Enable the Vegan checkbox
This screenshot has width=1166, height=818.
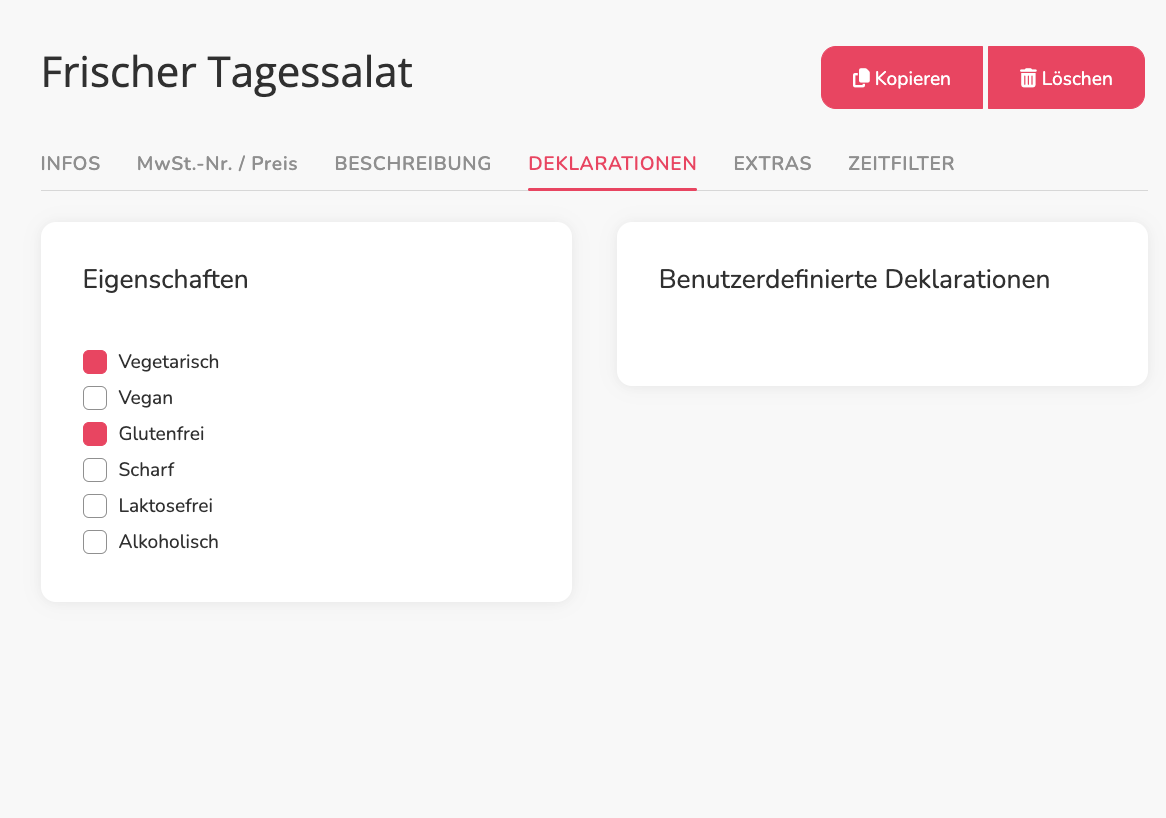[95, 398]
